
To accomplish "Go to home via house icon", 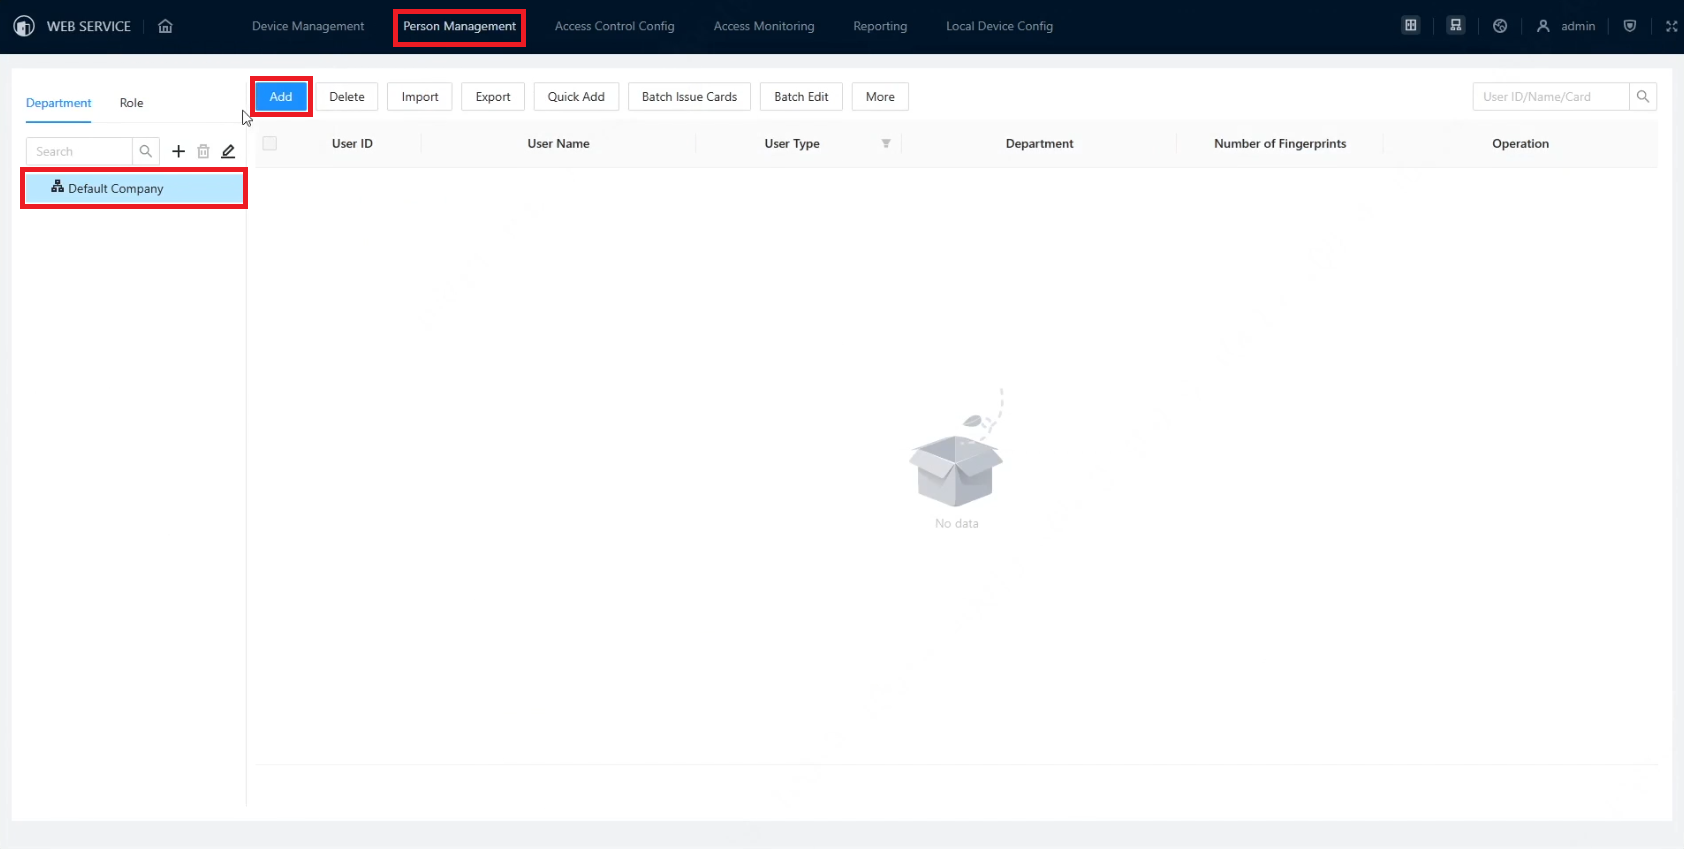I will [165, 26].
